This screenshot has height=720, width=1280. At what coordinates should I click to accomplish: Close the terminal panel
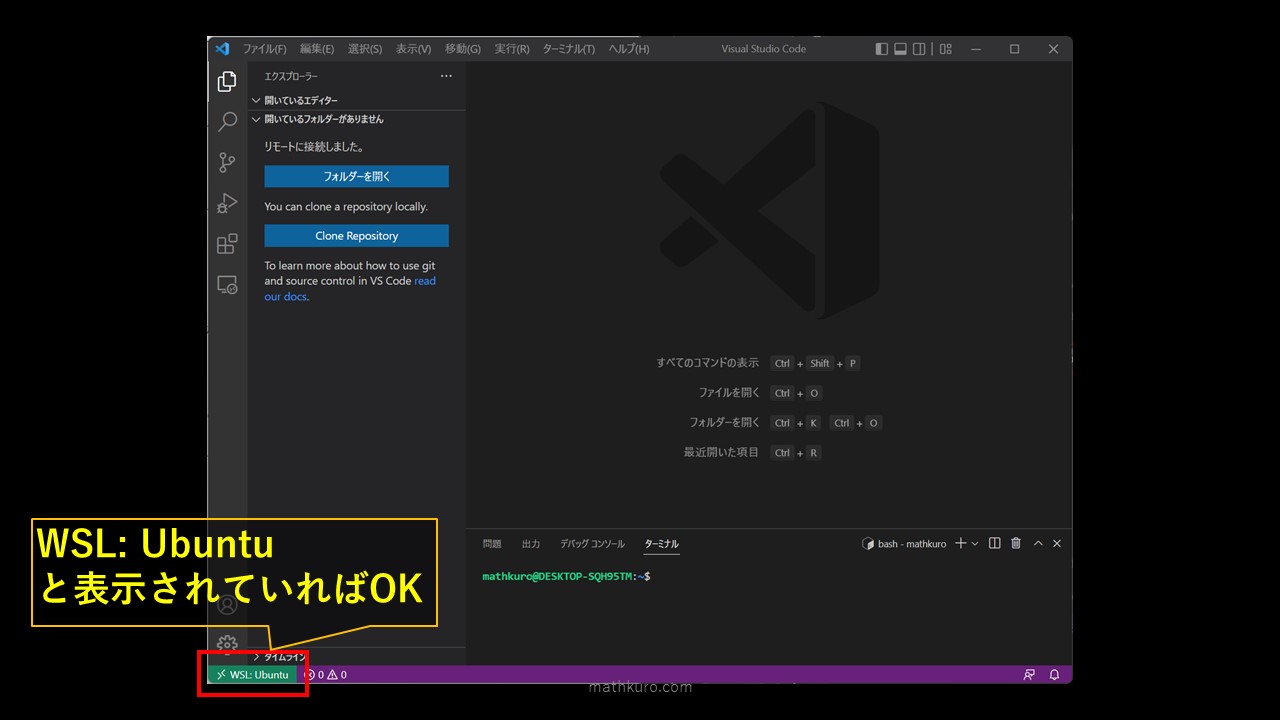pyautogui.click(x=1057, y=543)
